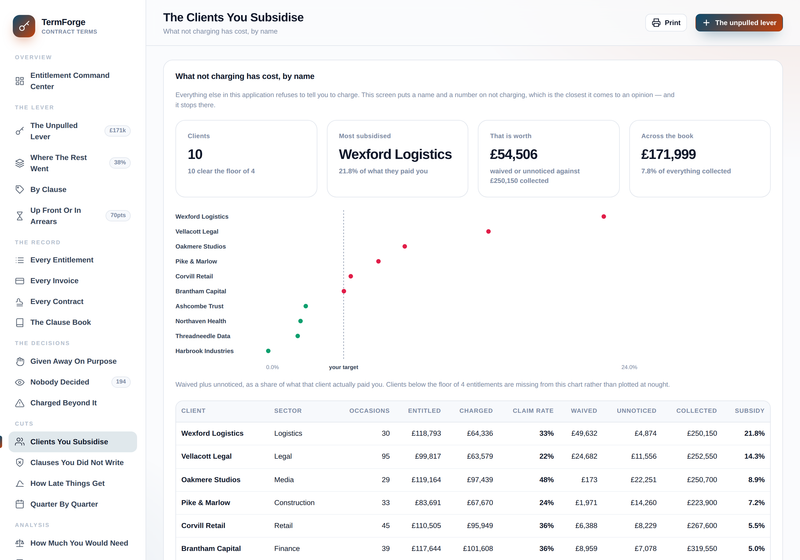Go to Given Away On Purpose

click(x=72, y=361)
